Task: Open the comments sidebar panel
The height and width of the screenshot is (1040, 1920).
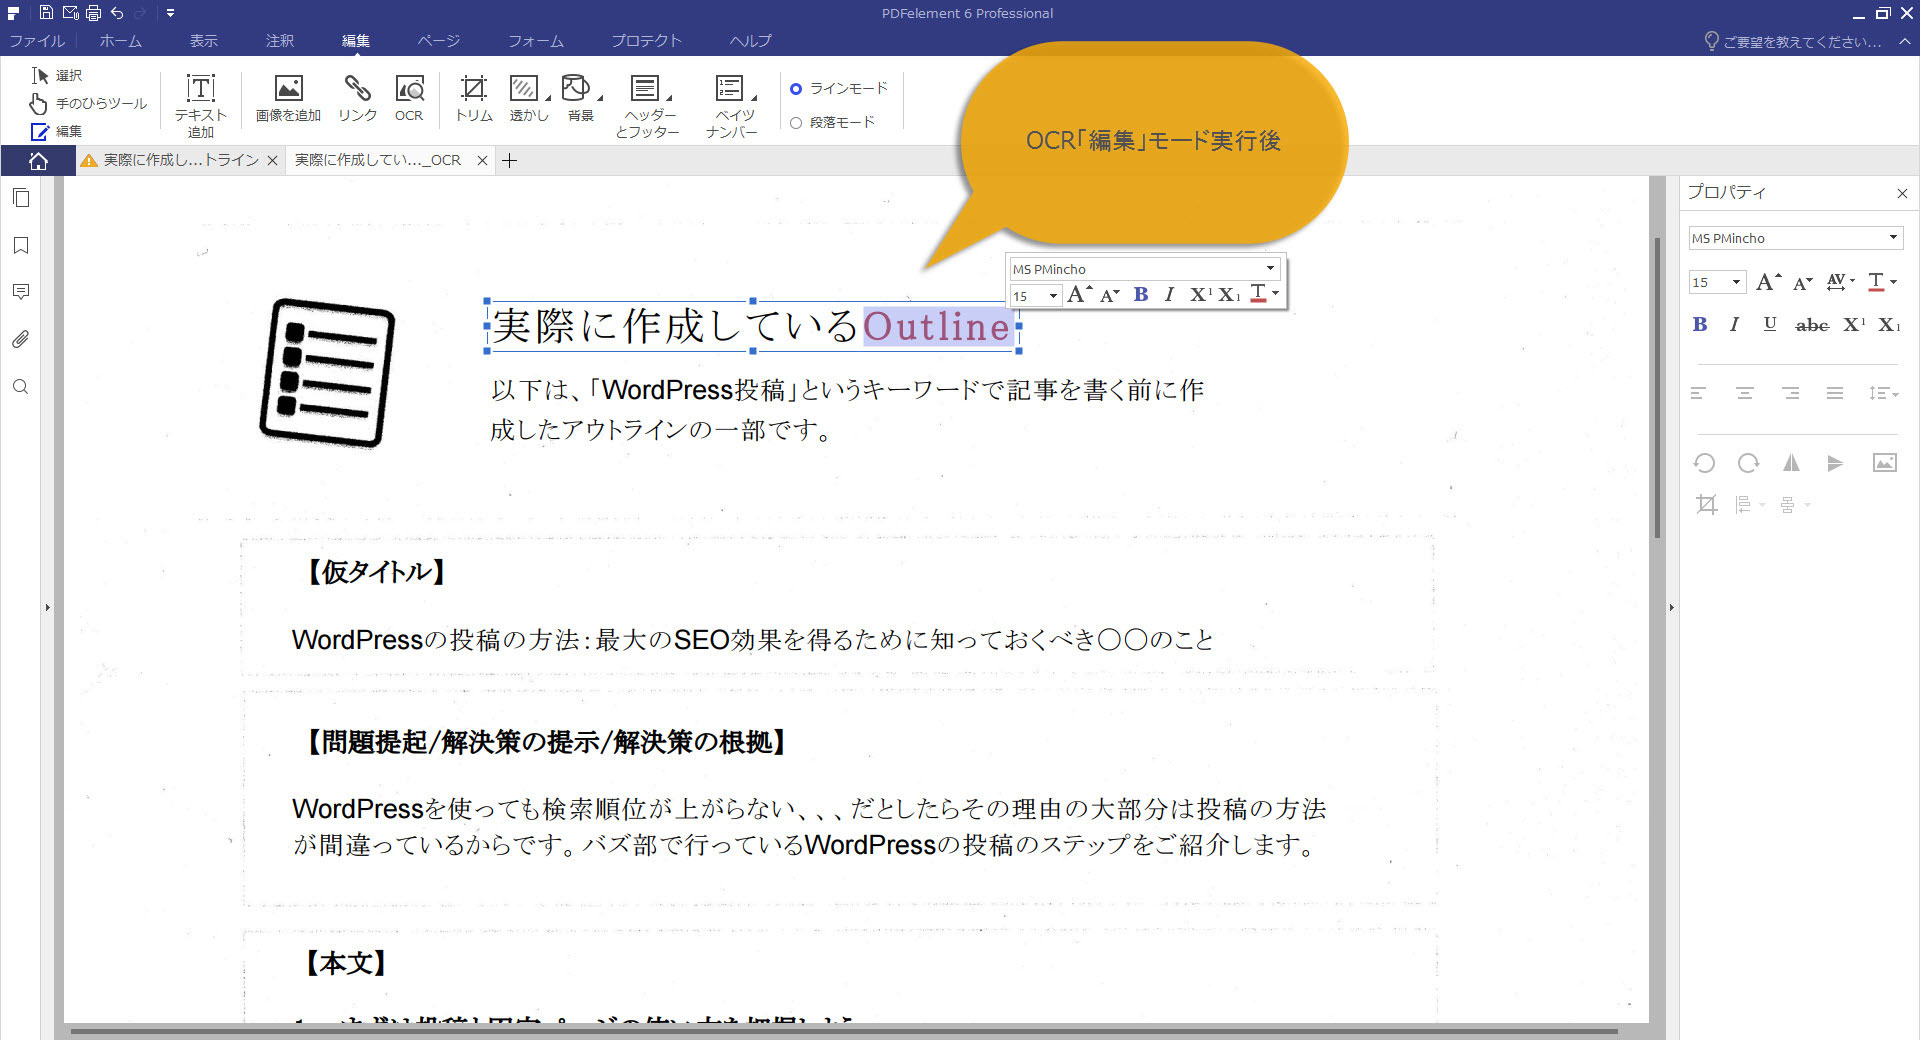Action: coord(21,292)
